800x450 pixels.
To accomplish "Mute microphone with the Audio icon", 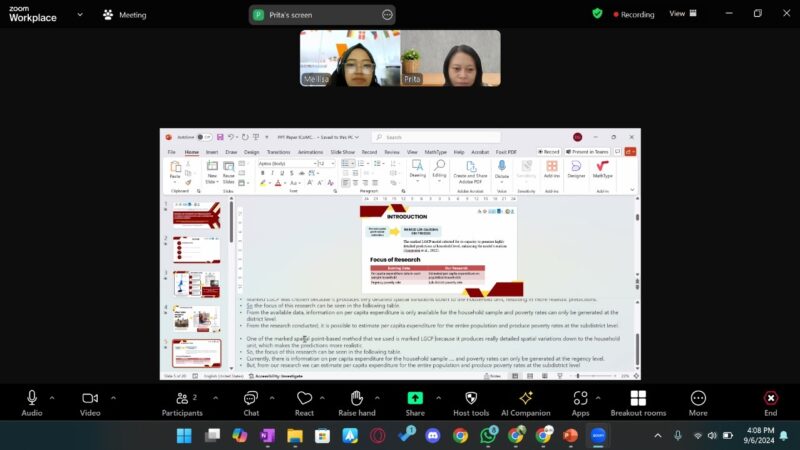I will 32,399.
